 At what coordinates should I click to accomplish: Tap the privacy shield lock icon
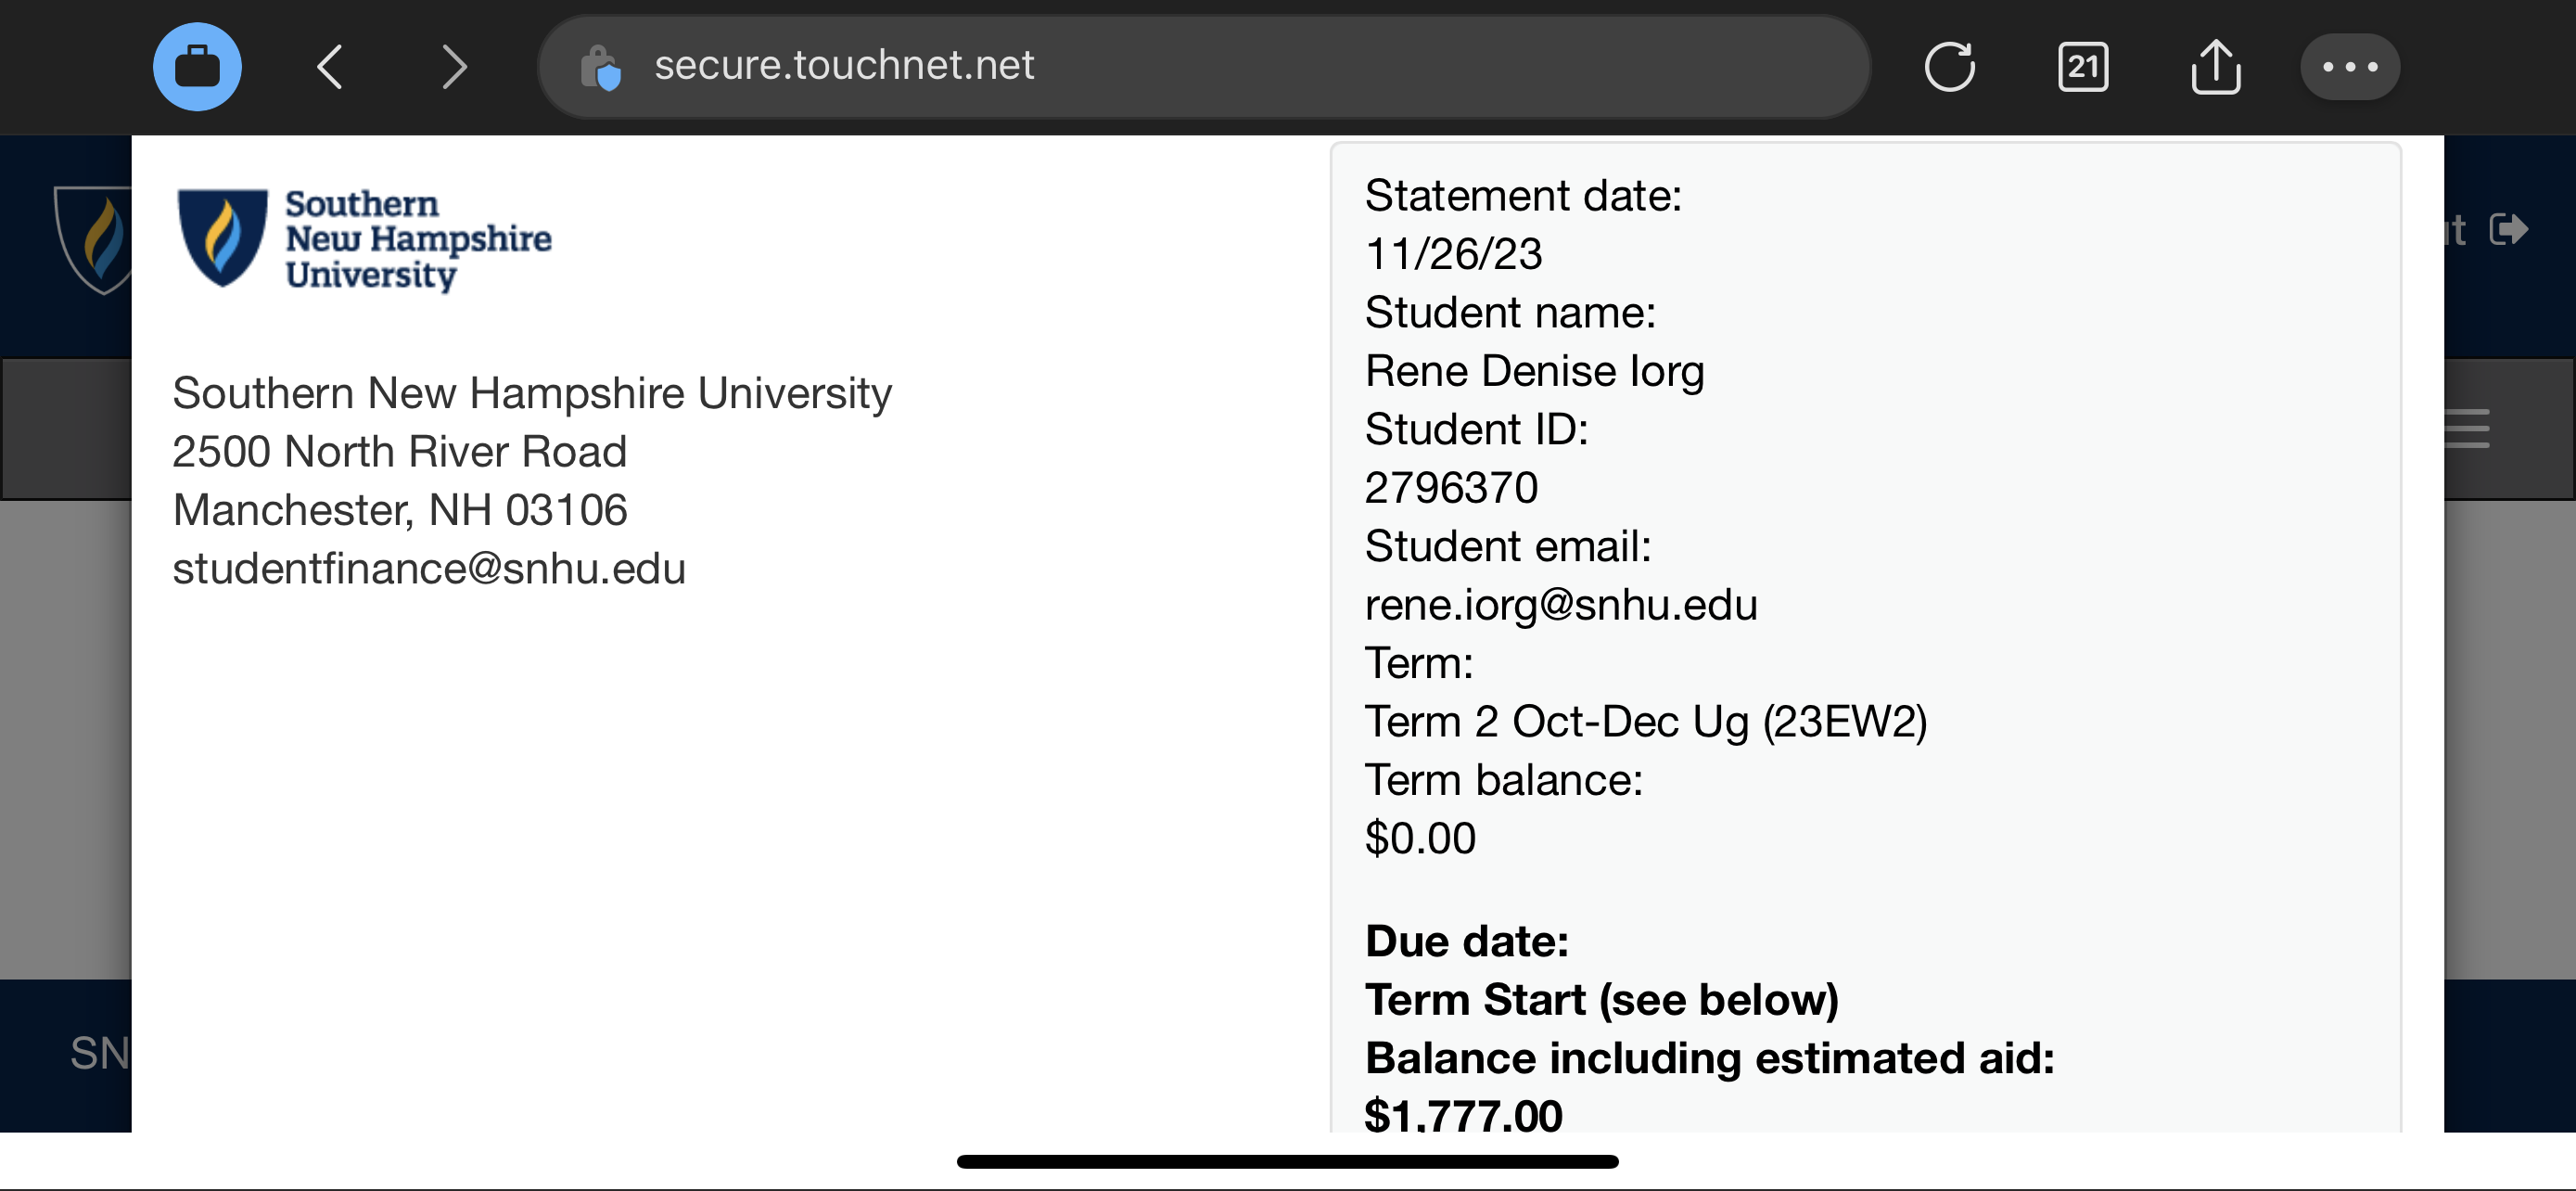coord(601,67)
